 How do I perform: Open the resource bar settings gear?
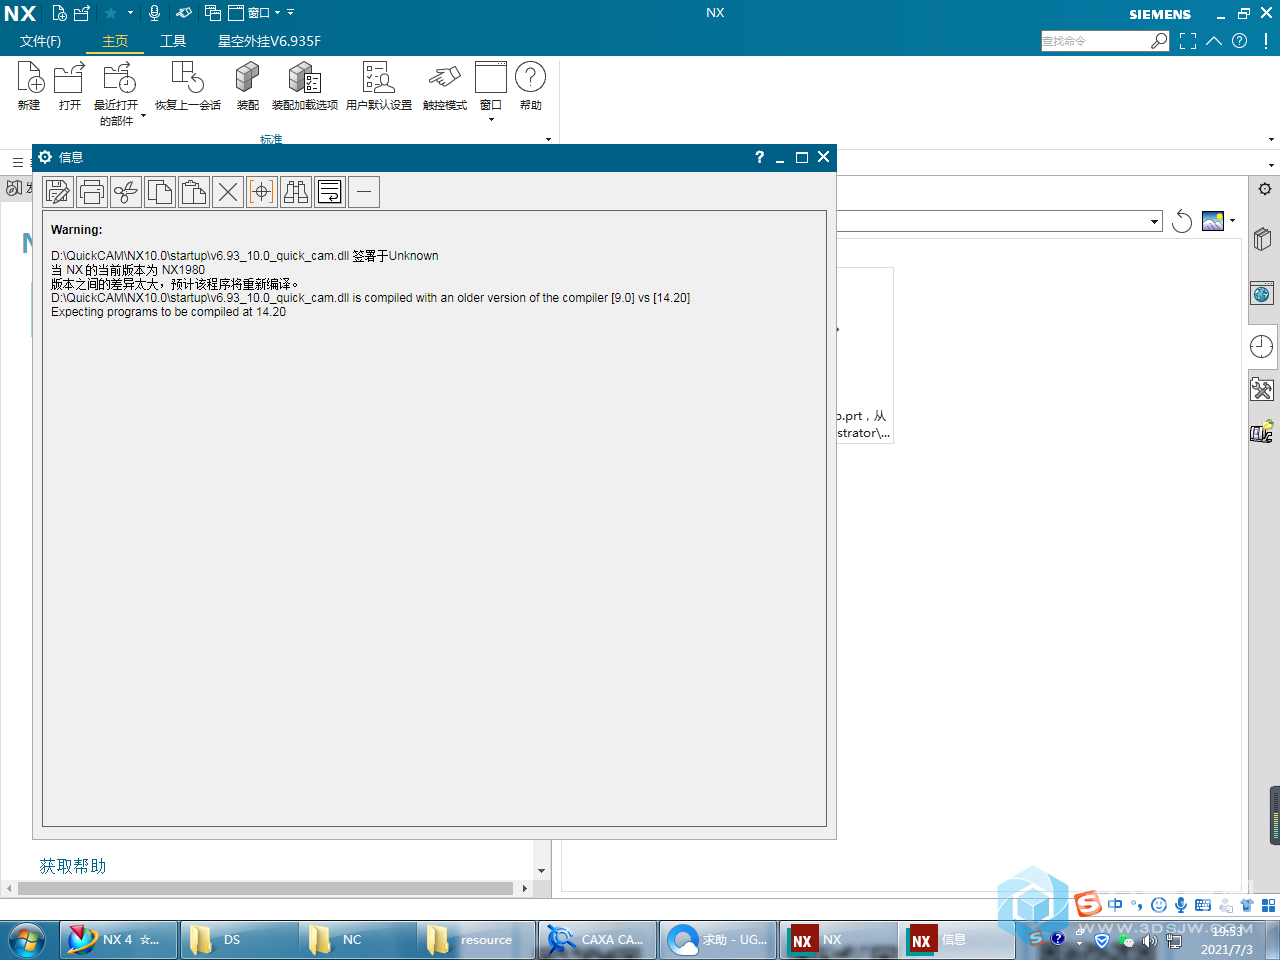1265,189
